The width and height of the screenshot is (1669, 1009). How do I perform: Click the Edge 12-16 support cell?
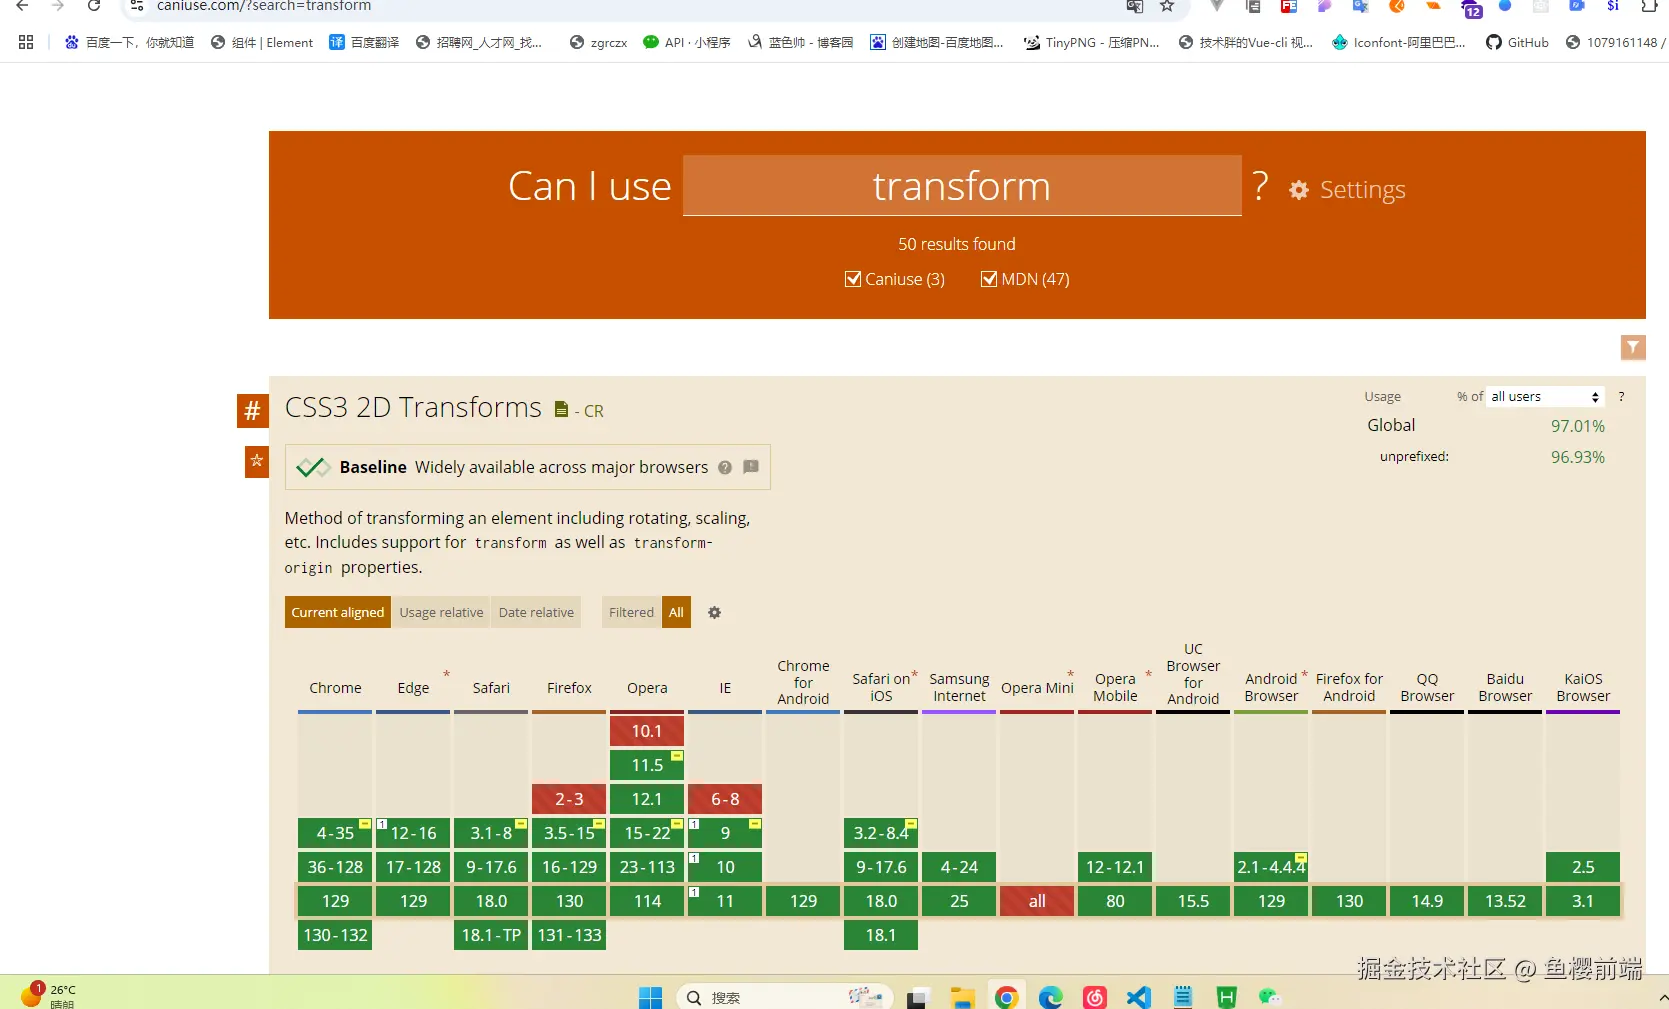[x=413, y=833]
